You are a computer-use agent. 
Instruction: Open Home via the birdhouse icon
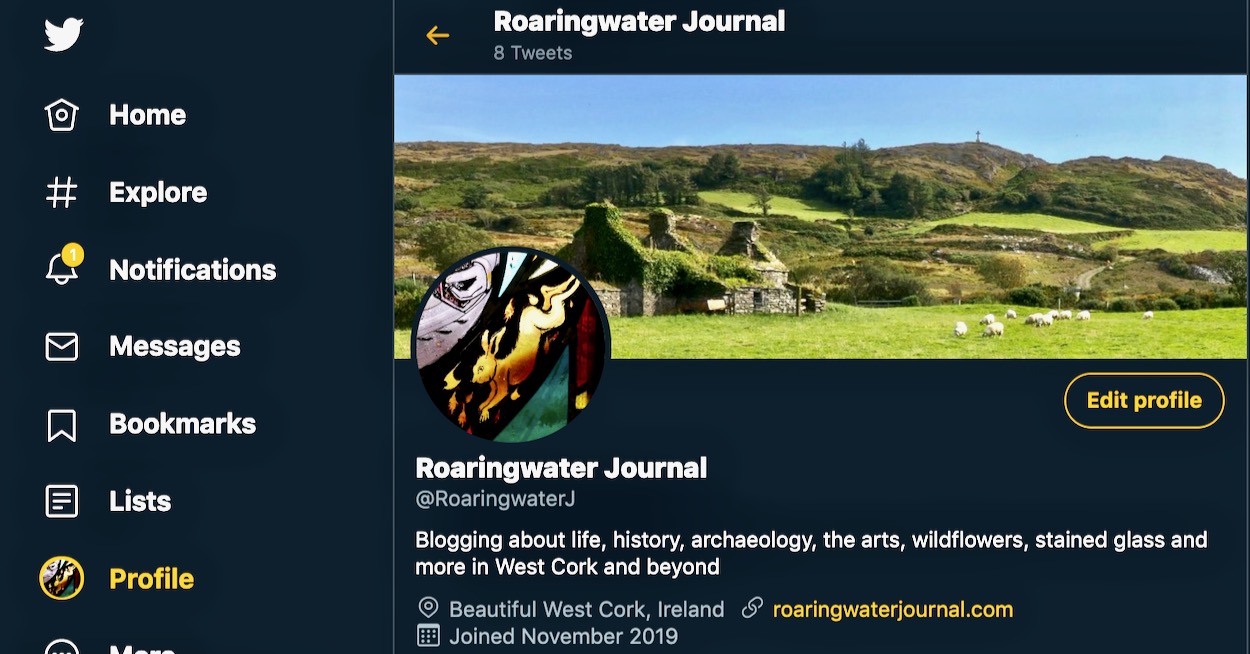62,115
